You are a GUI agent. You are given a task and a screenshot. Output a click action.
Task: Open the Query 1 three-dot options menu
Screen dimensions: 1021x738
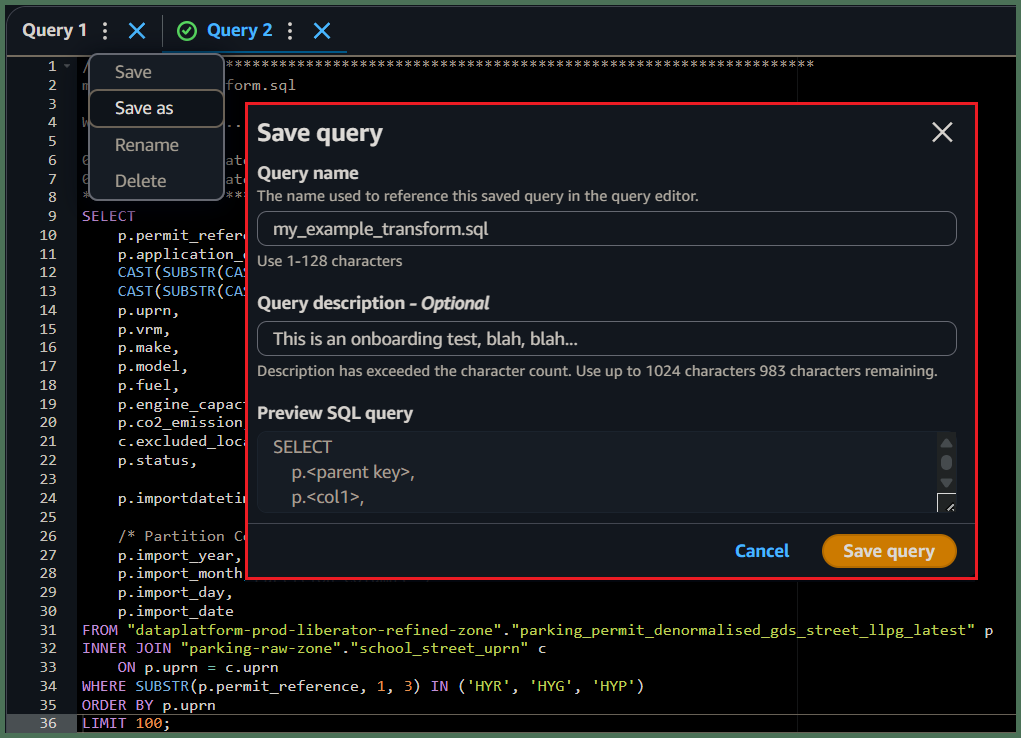point(105,31)
